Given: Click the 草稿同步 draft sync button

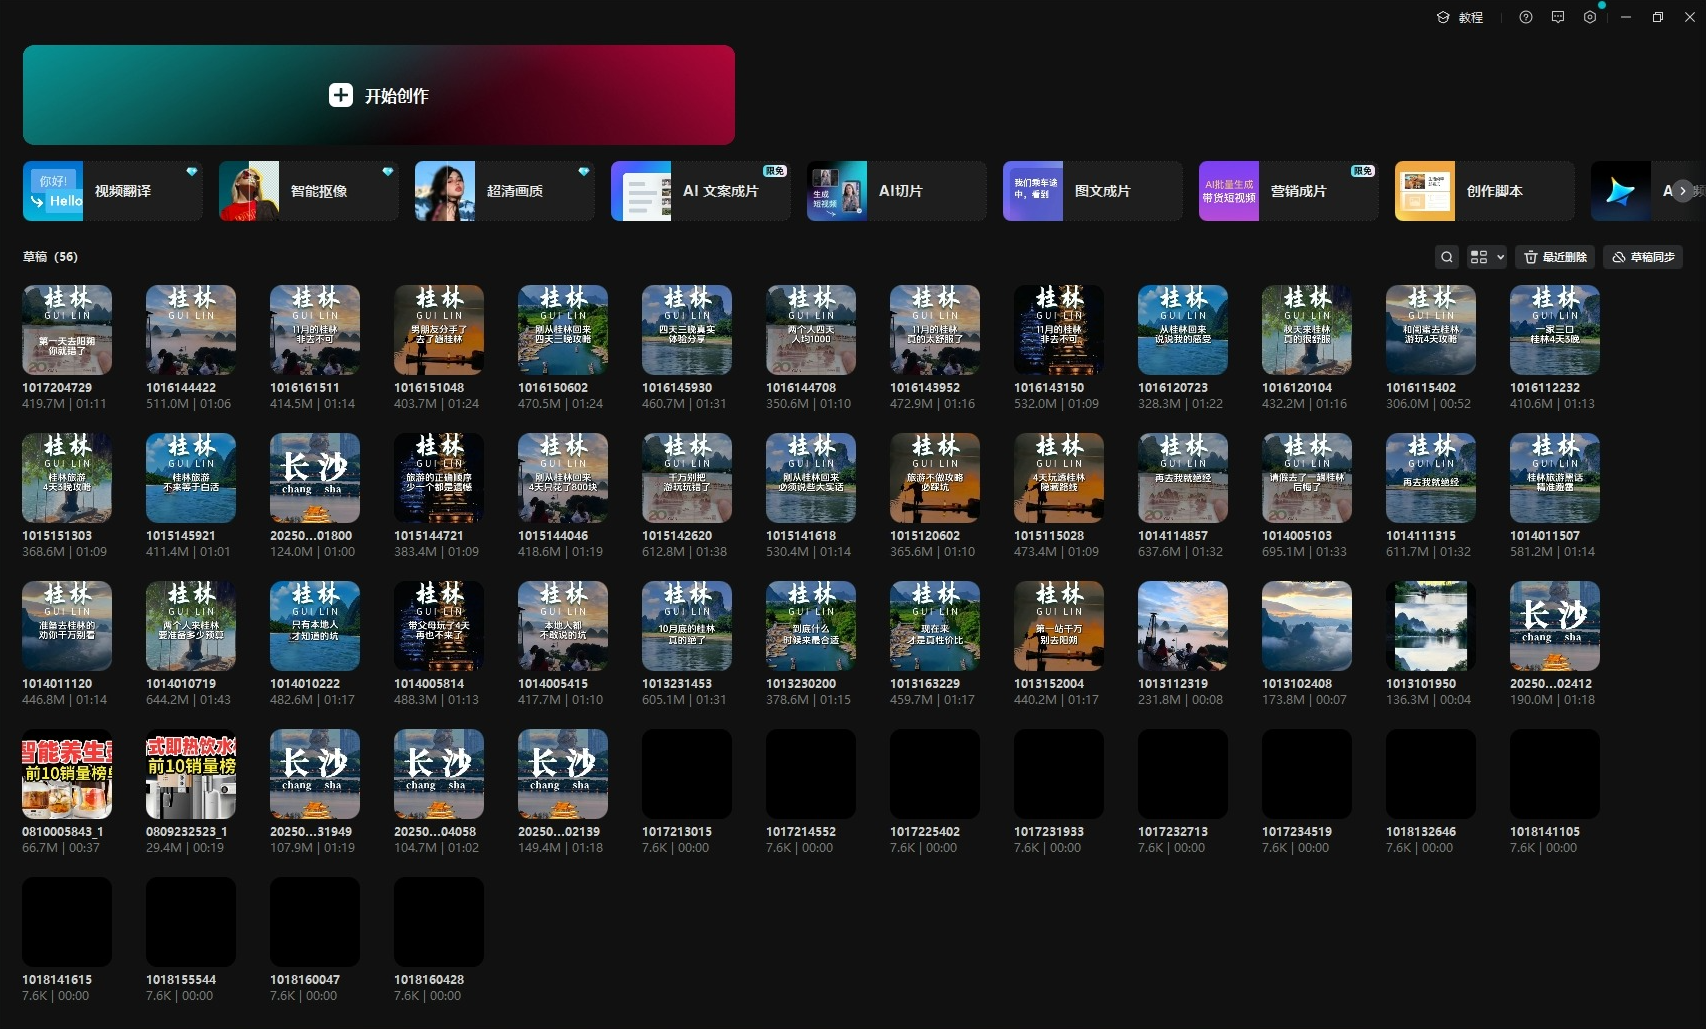Looking at the screenshot, I should (x=1642, y=257).
